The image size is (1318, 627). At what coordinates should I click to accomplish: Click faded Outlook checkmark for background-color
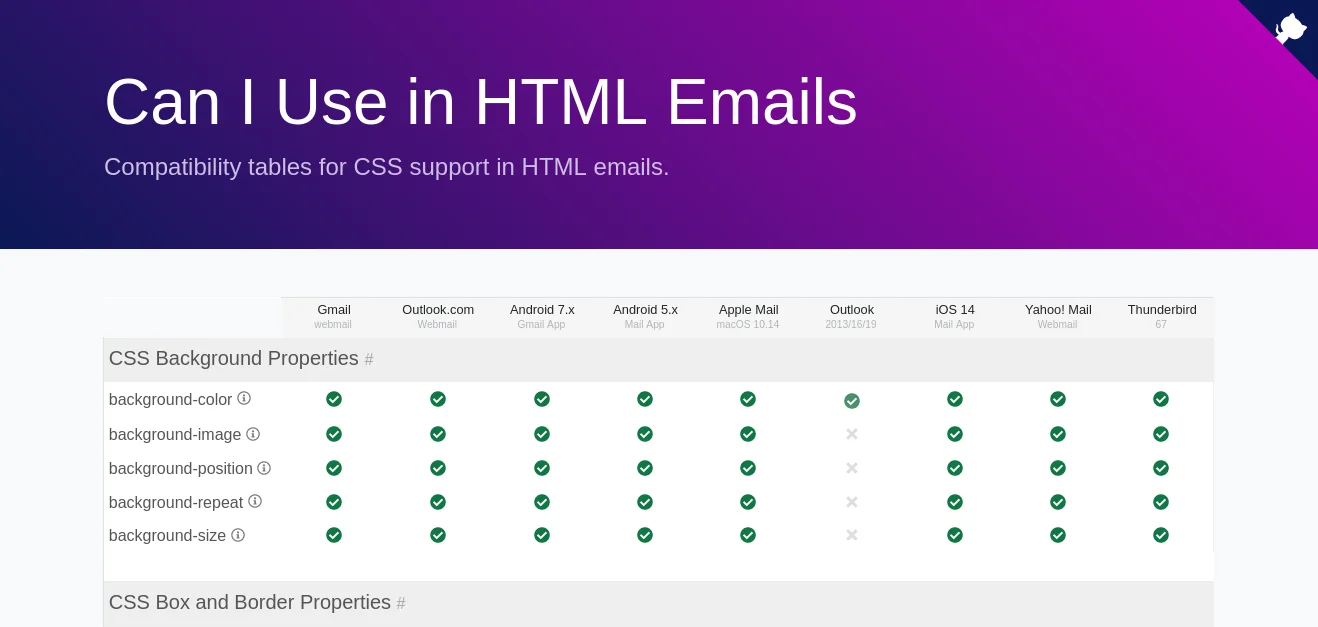(x=852, y=401)
